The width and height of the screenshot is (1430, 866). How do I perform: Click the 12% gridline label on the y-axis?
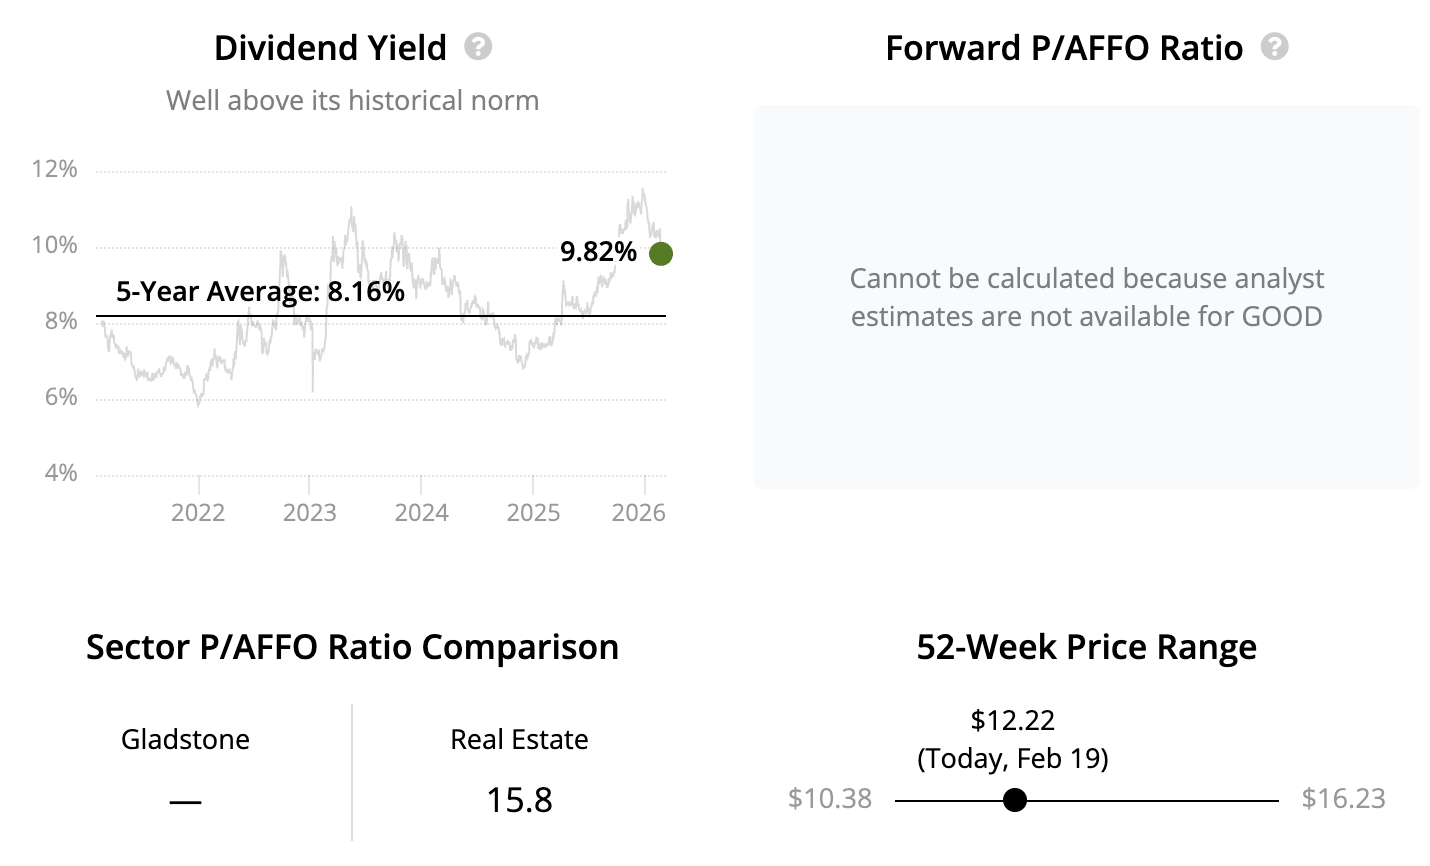[55, 169]
